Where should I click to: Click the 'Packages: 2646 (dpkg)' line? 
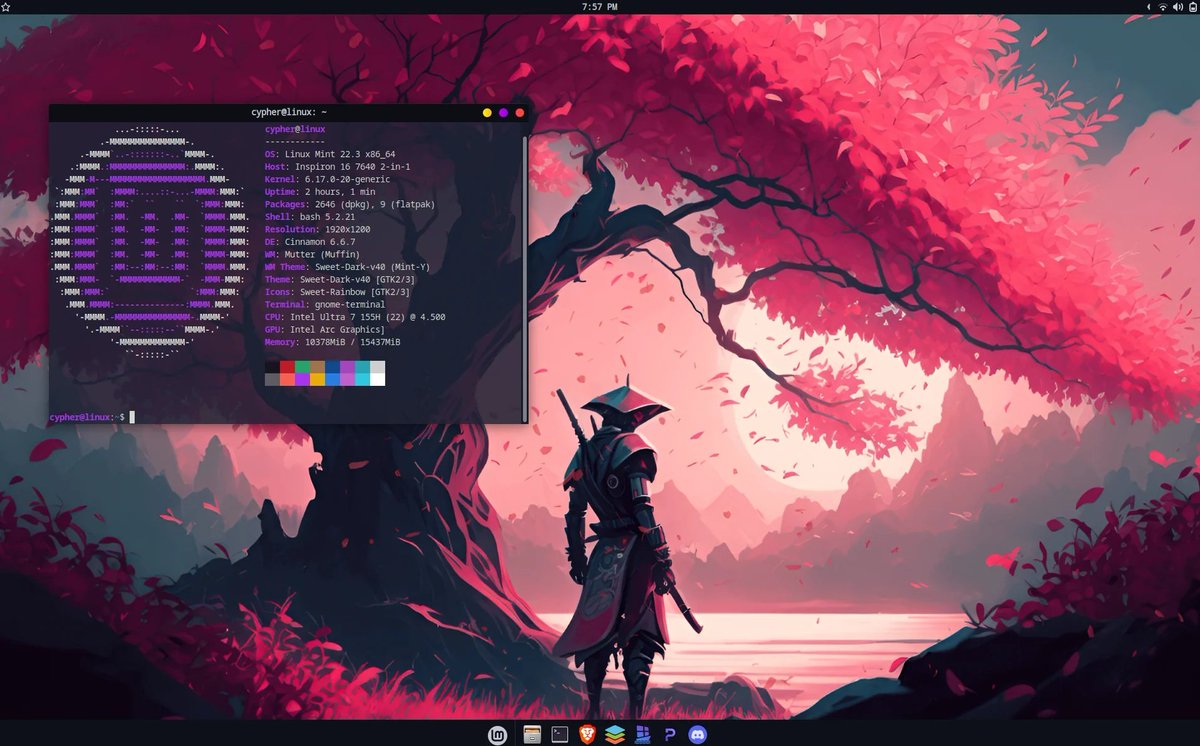[x=348, y=204]
